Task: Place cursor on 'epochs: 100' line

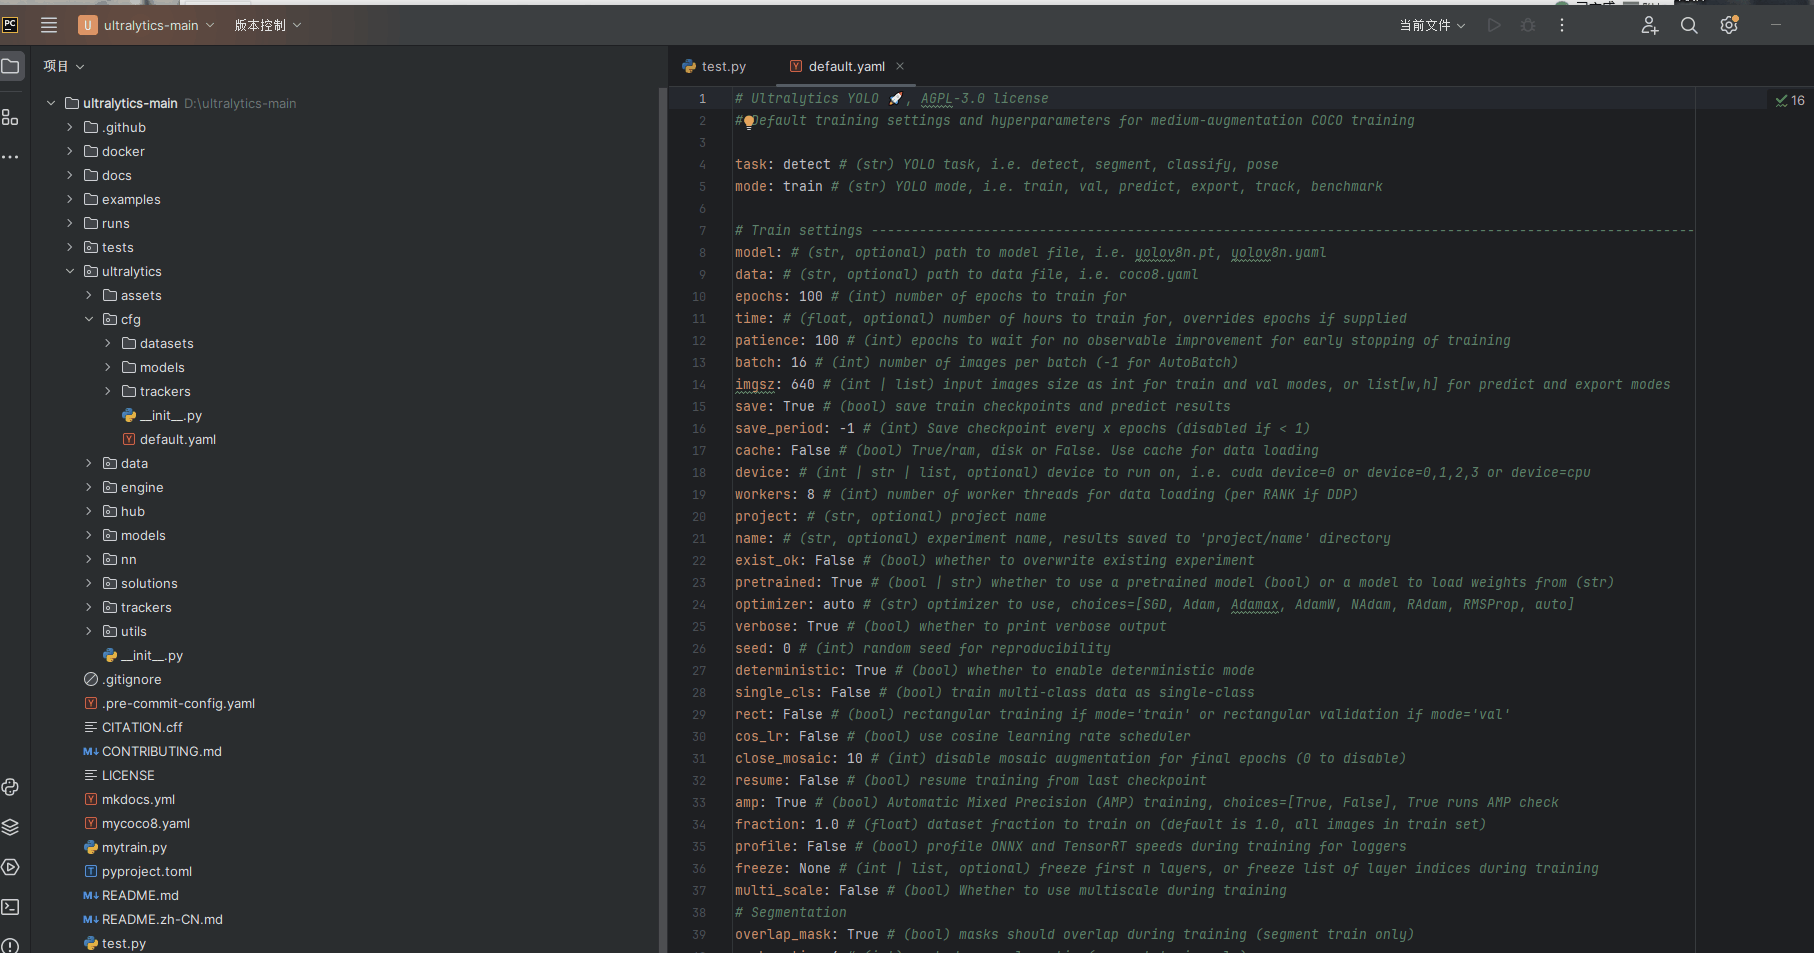Action: (779, 297)
